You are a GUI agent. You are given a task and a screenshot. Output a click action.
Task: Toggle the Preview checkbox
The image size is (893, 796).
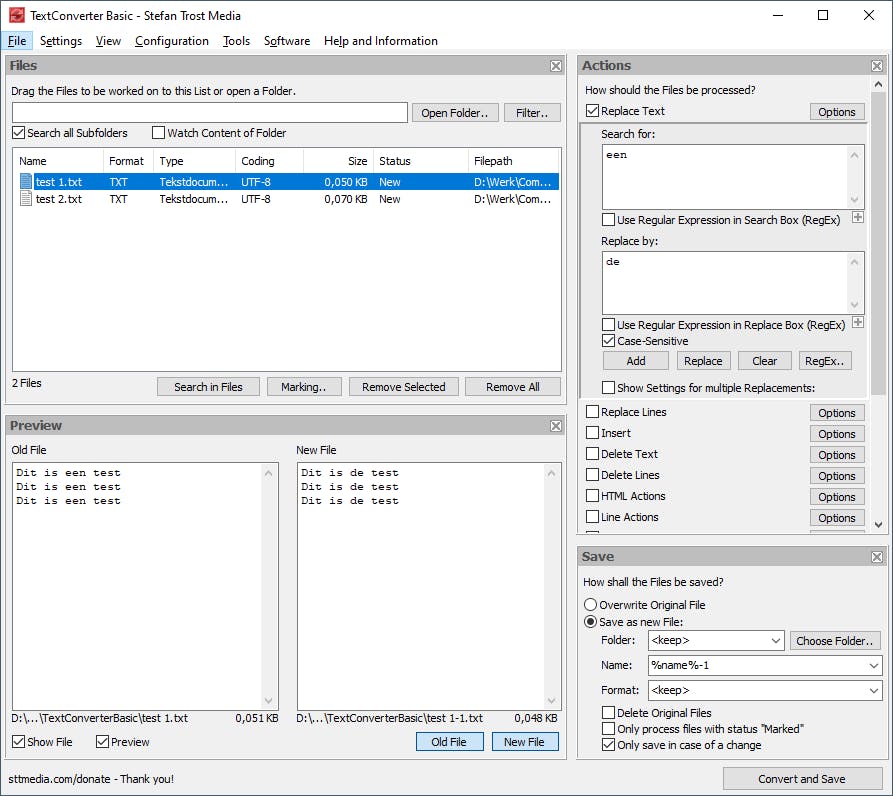click(103, 741)
